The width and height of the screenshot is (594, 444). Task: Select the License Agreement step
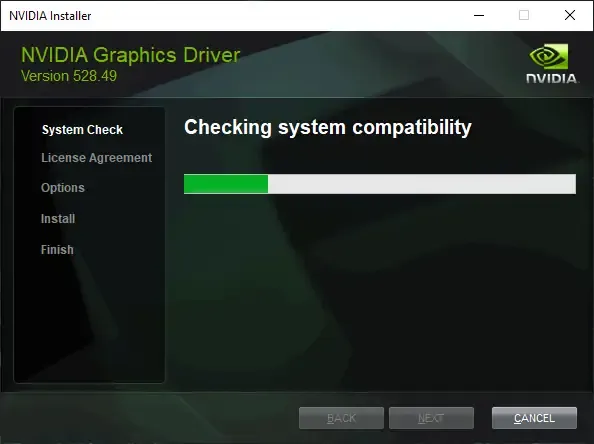pos(97,158)
